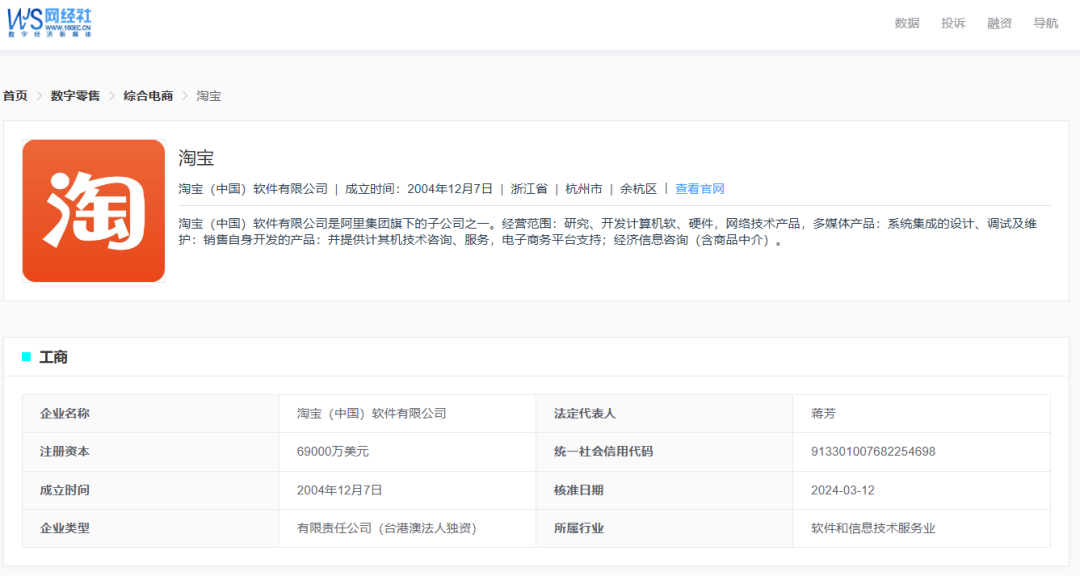Screen dimensions: 1080x576
Task: Go to 首页 via the breadcrumb
Action: pyautogui.click(x=14, y=95)
